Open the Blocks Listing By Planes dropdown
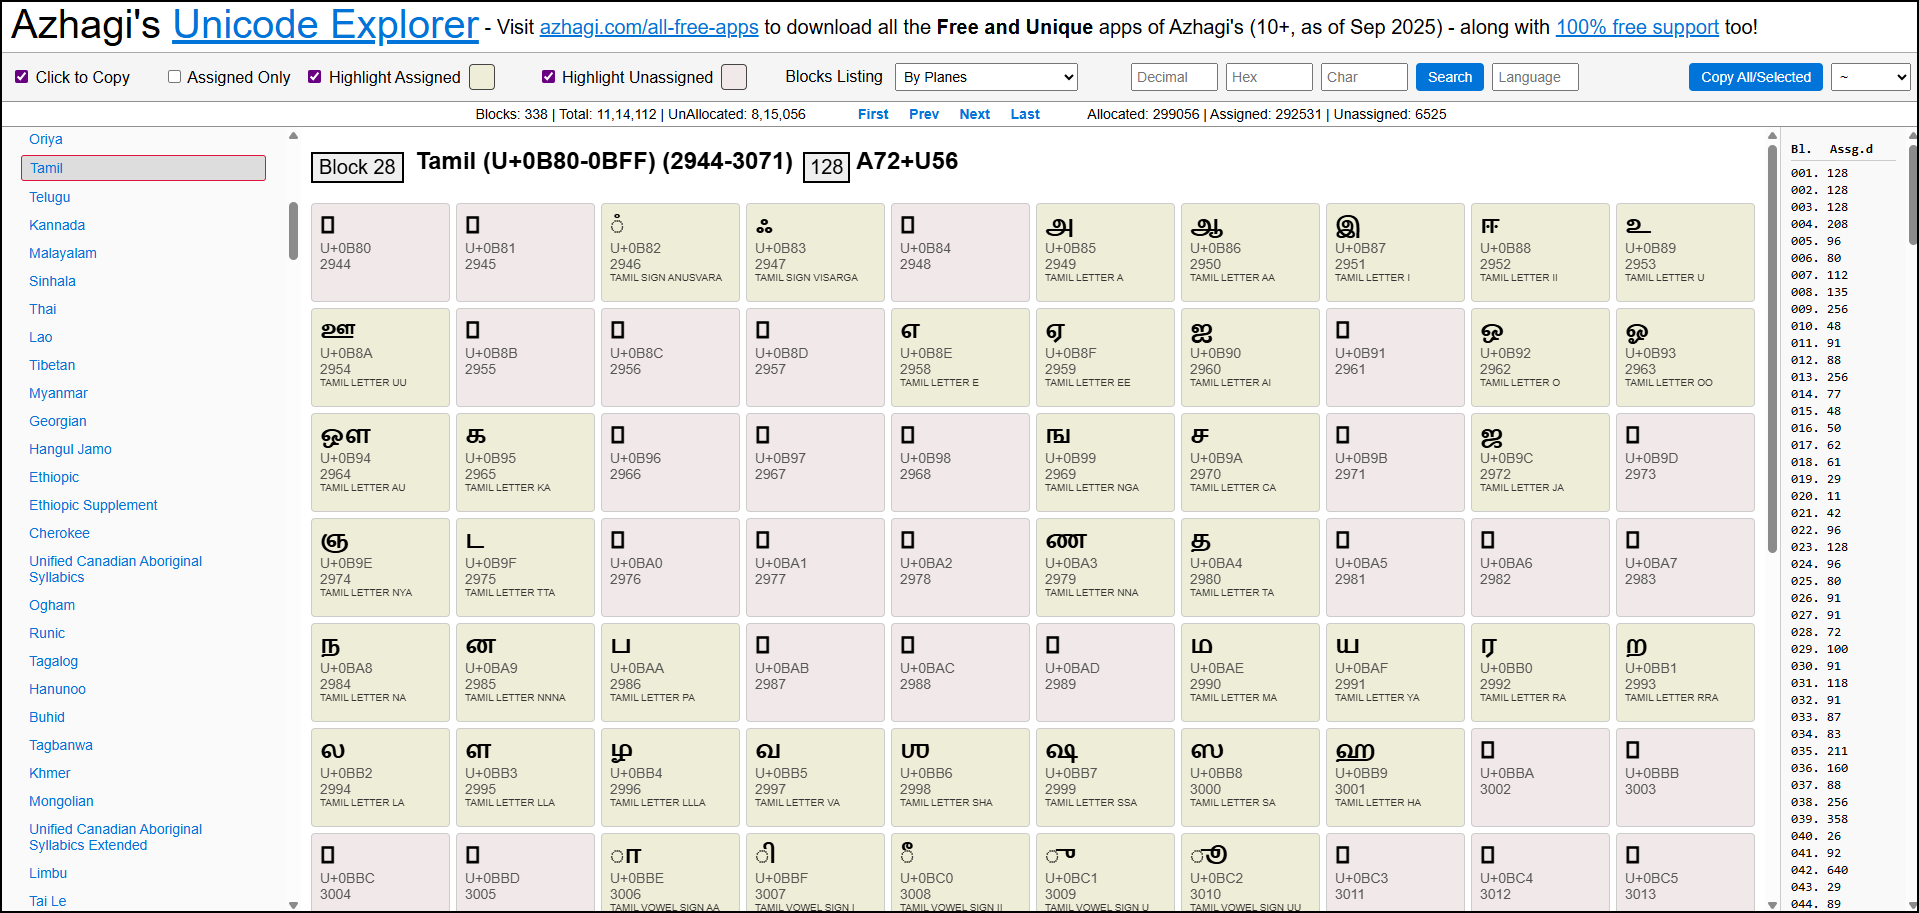Viewport: 1919px width, 913px height. [x=986, y=76]
